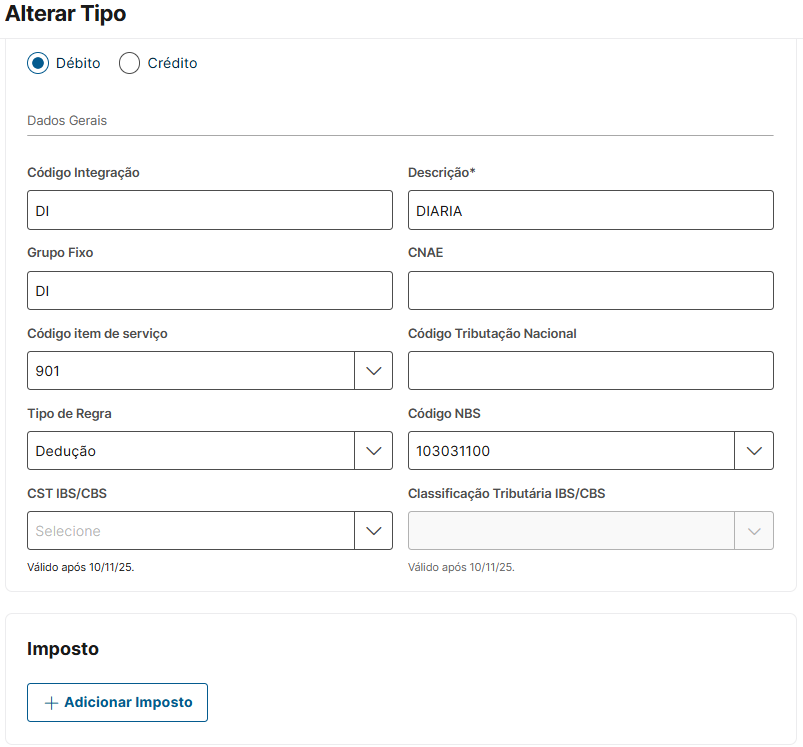Click the Código NBS chevron arrow
This screenshot has height=747, width=803.
[754, 451]
